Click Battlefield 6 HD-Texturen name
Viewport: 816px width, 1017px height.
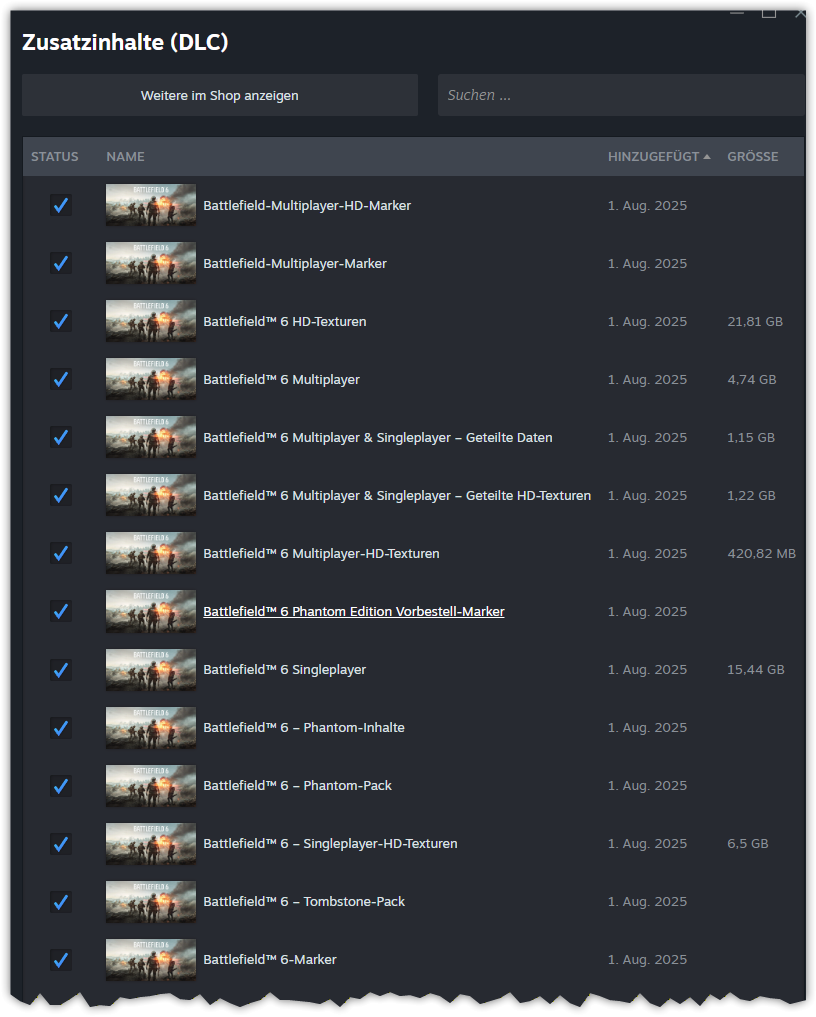coord(285,322)
